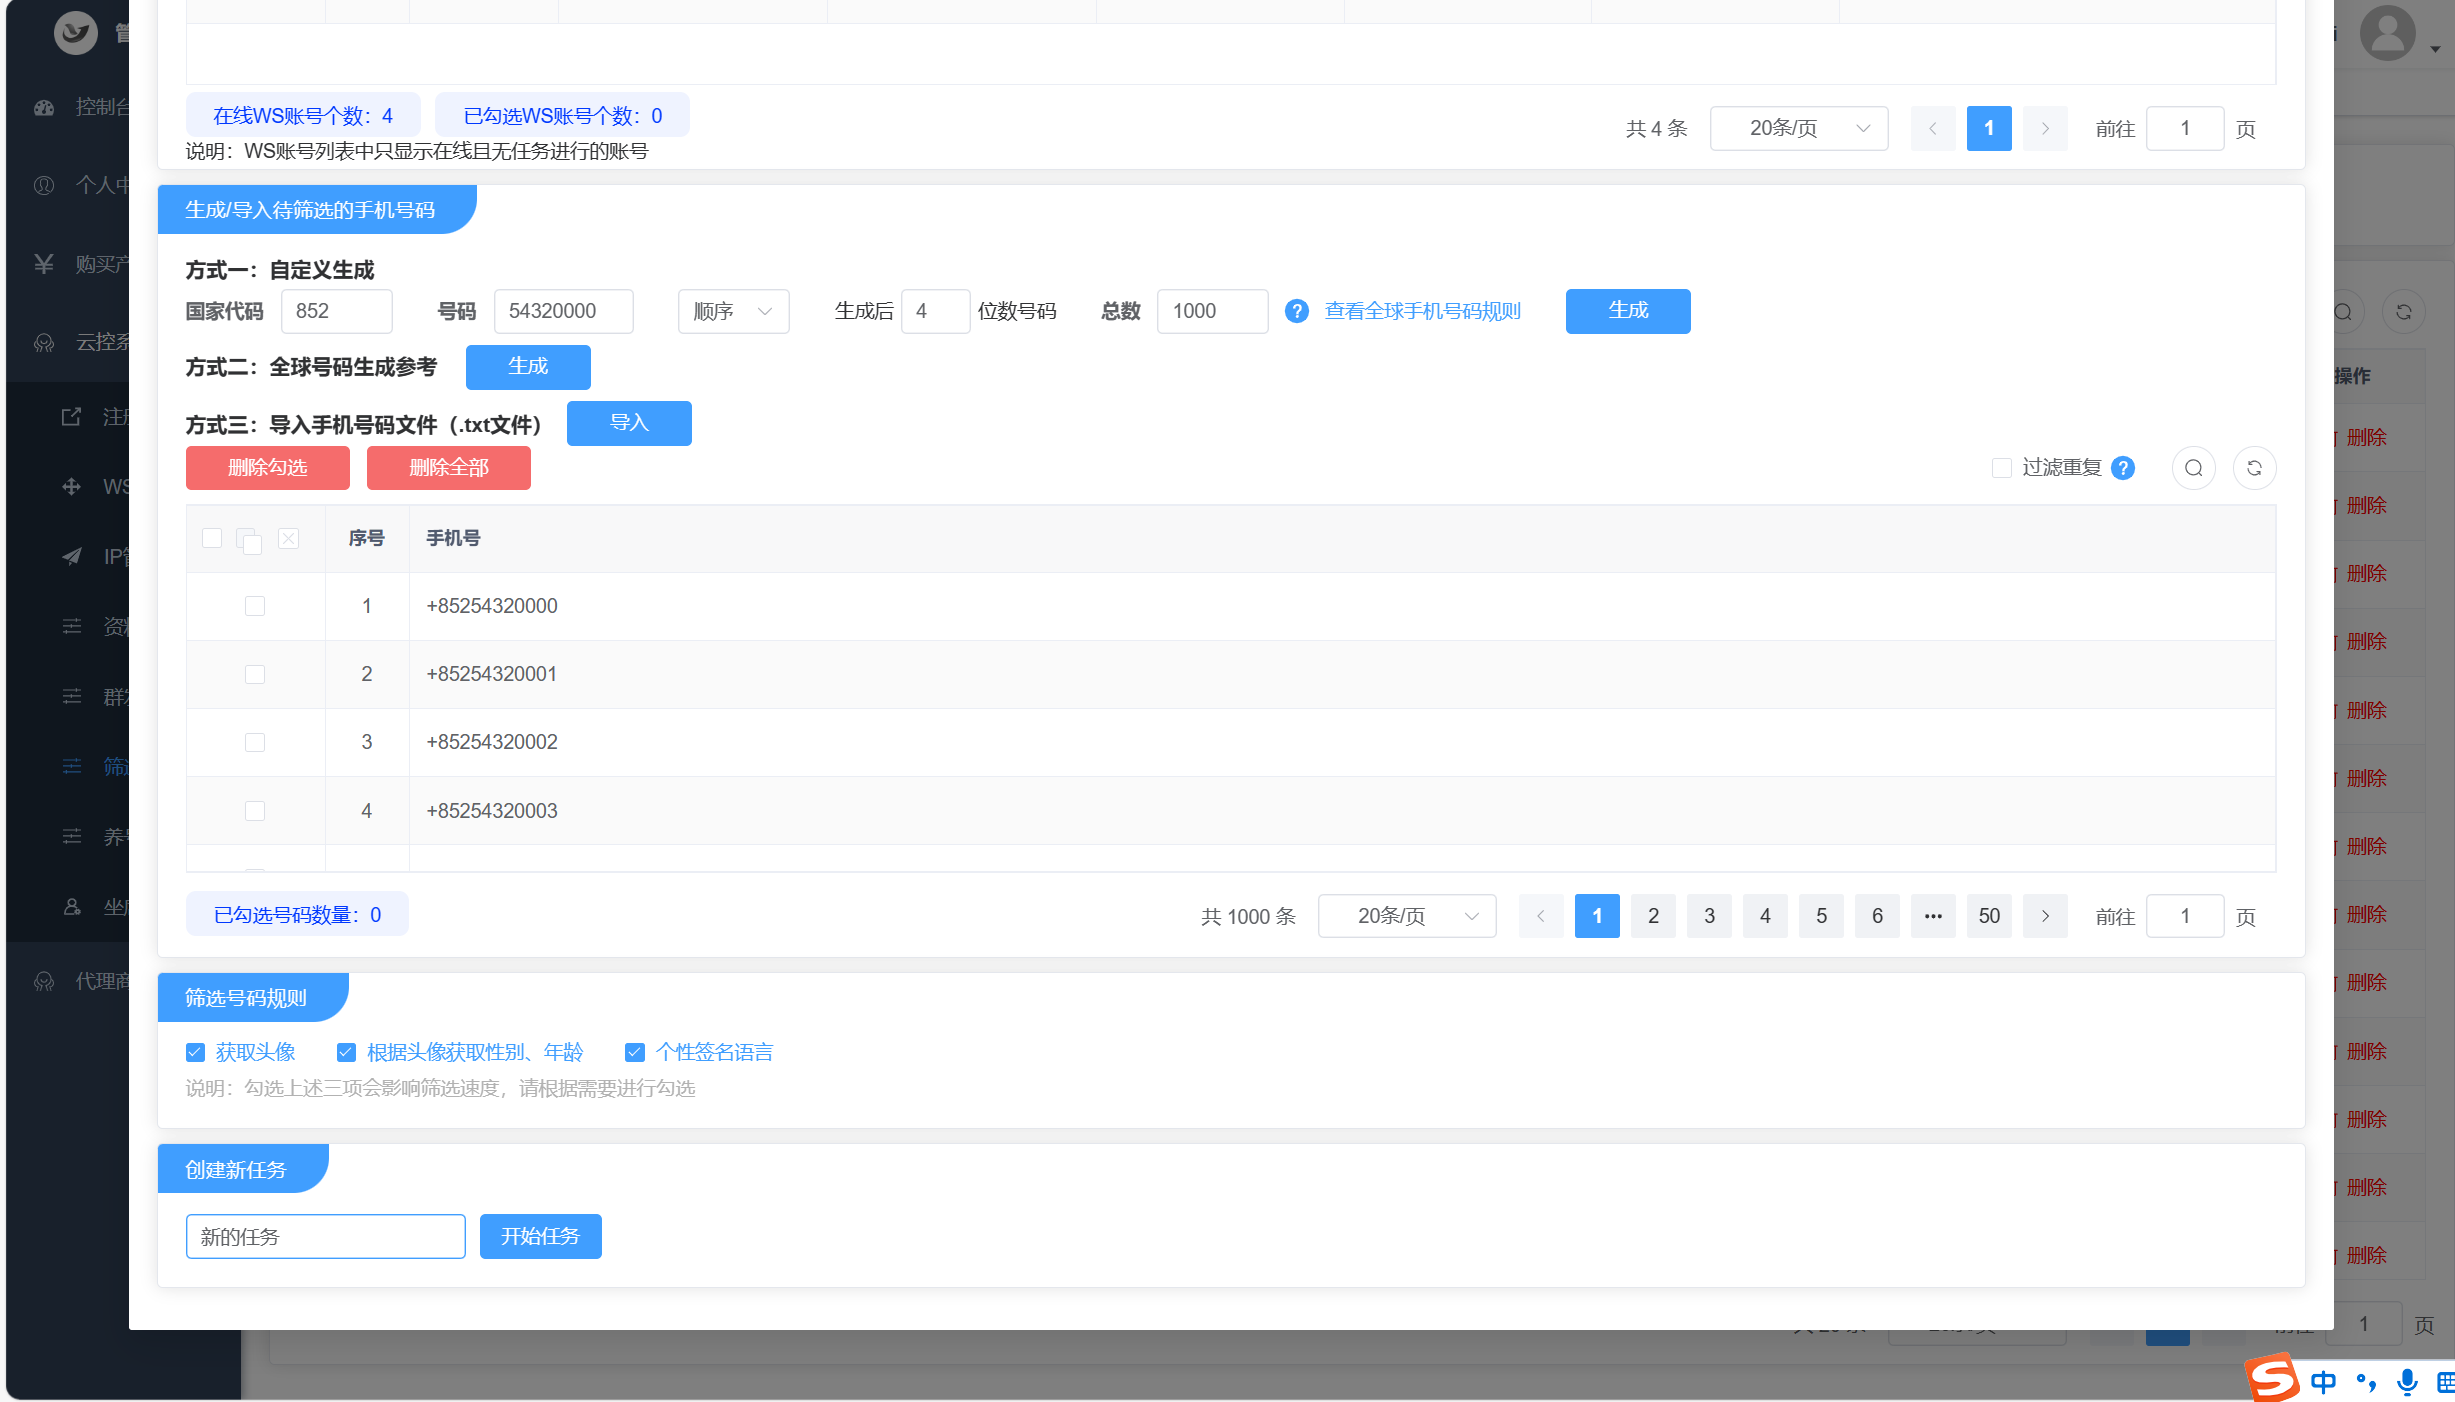Image resolution: width=2455 pixels, height=1402 pixels.
Task: Click the highlighted blue filter menu icon in the sidebar
Action: coord(72,766)
